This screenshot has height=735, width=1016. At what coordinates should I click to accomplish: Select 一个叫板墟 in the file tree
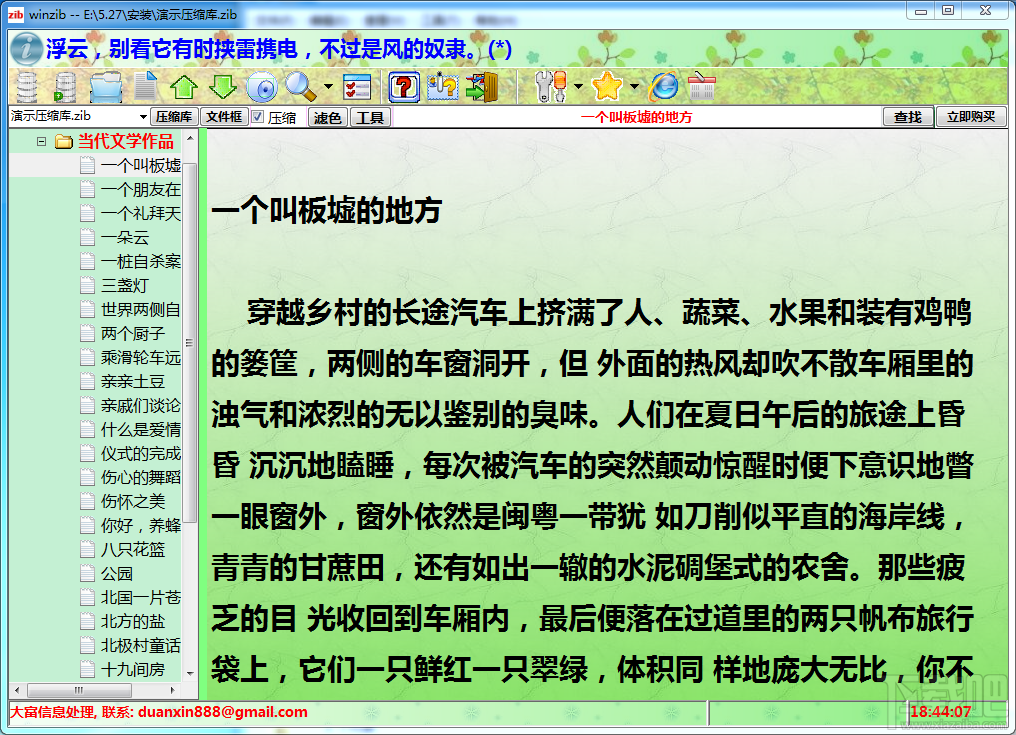[x=141, y=165]
